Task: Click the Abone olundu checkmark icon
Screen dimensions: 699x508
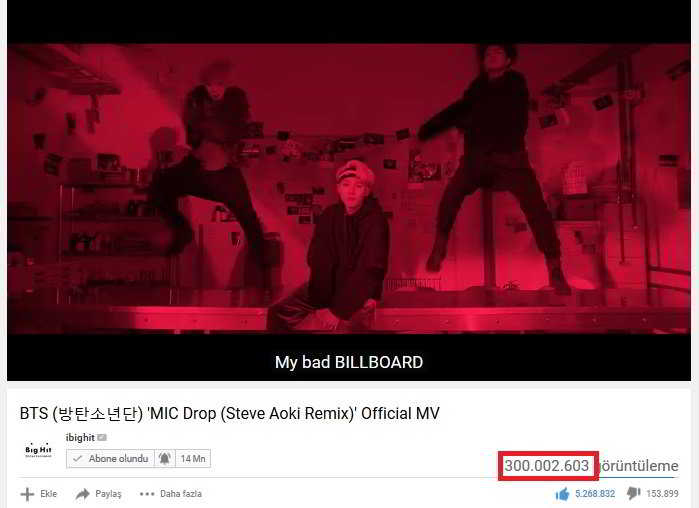Action: pyautogui.click(x=78, y=459)
